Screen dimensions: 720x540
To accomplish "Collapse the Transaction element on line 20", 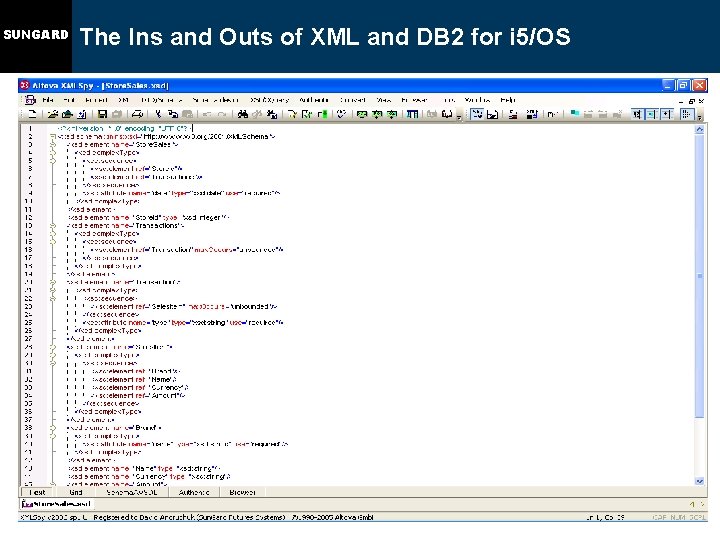I will (x=53, y=282).
